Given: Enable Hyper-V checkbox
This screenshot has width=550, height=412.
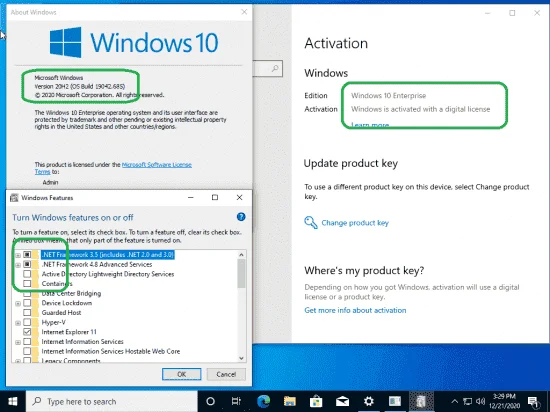Looking at the screenshot, I should 27,322.
